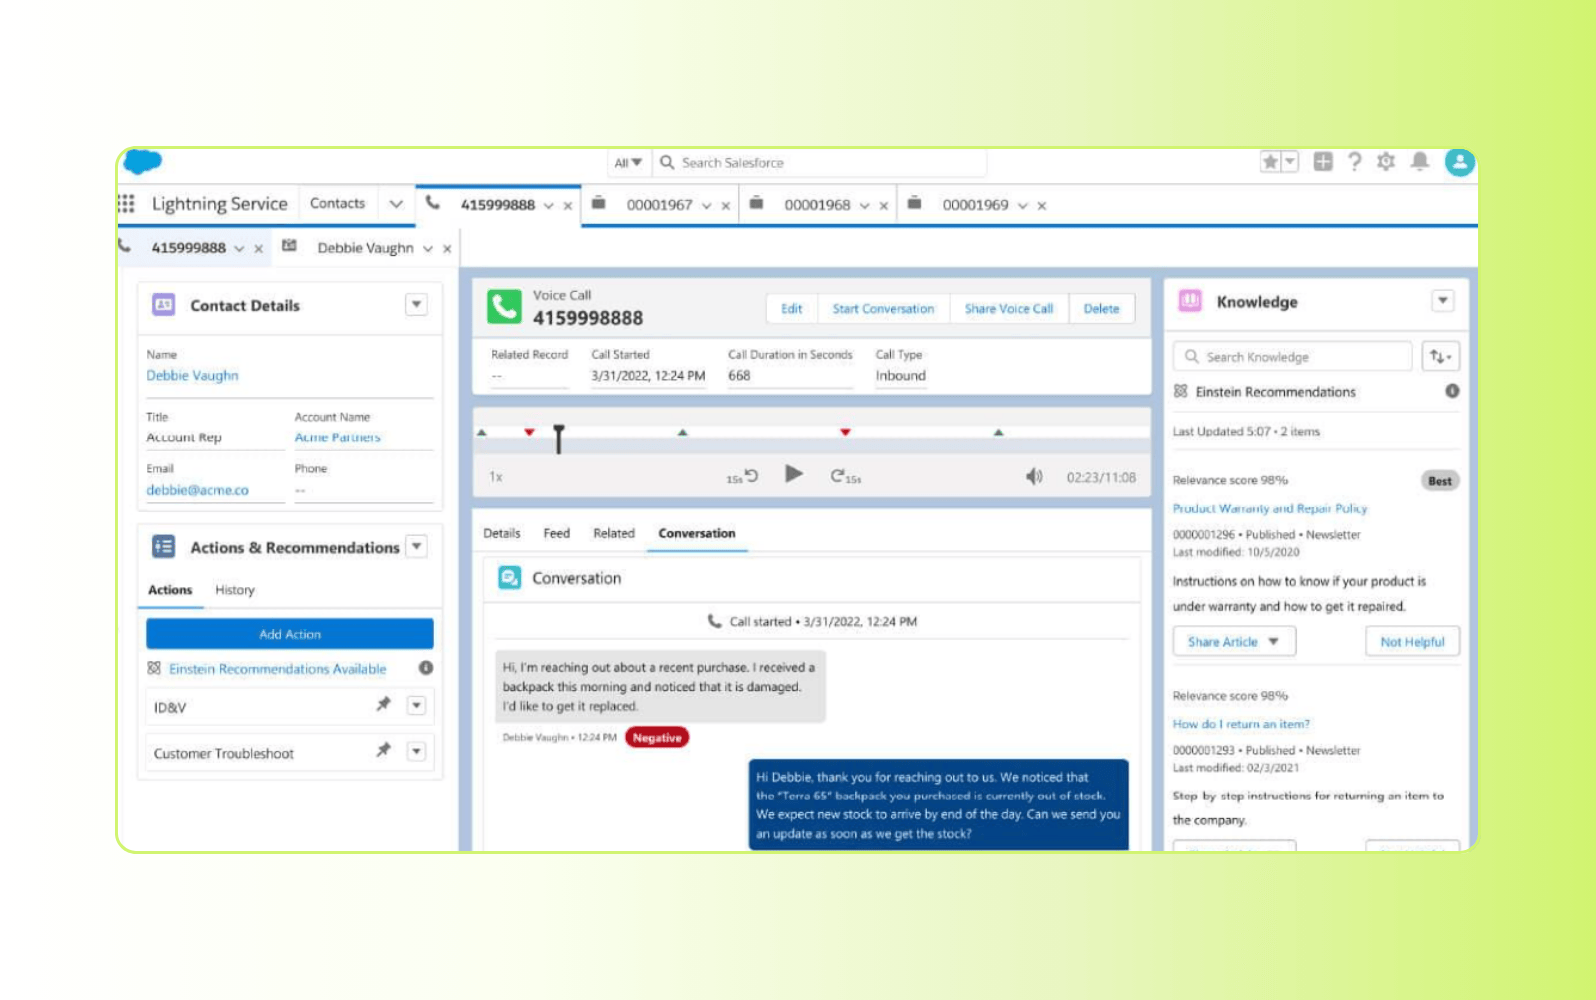Play the call recording
The width and height of the screenshot is (1596, 1000).
pos(794,474)
